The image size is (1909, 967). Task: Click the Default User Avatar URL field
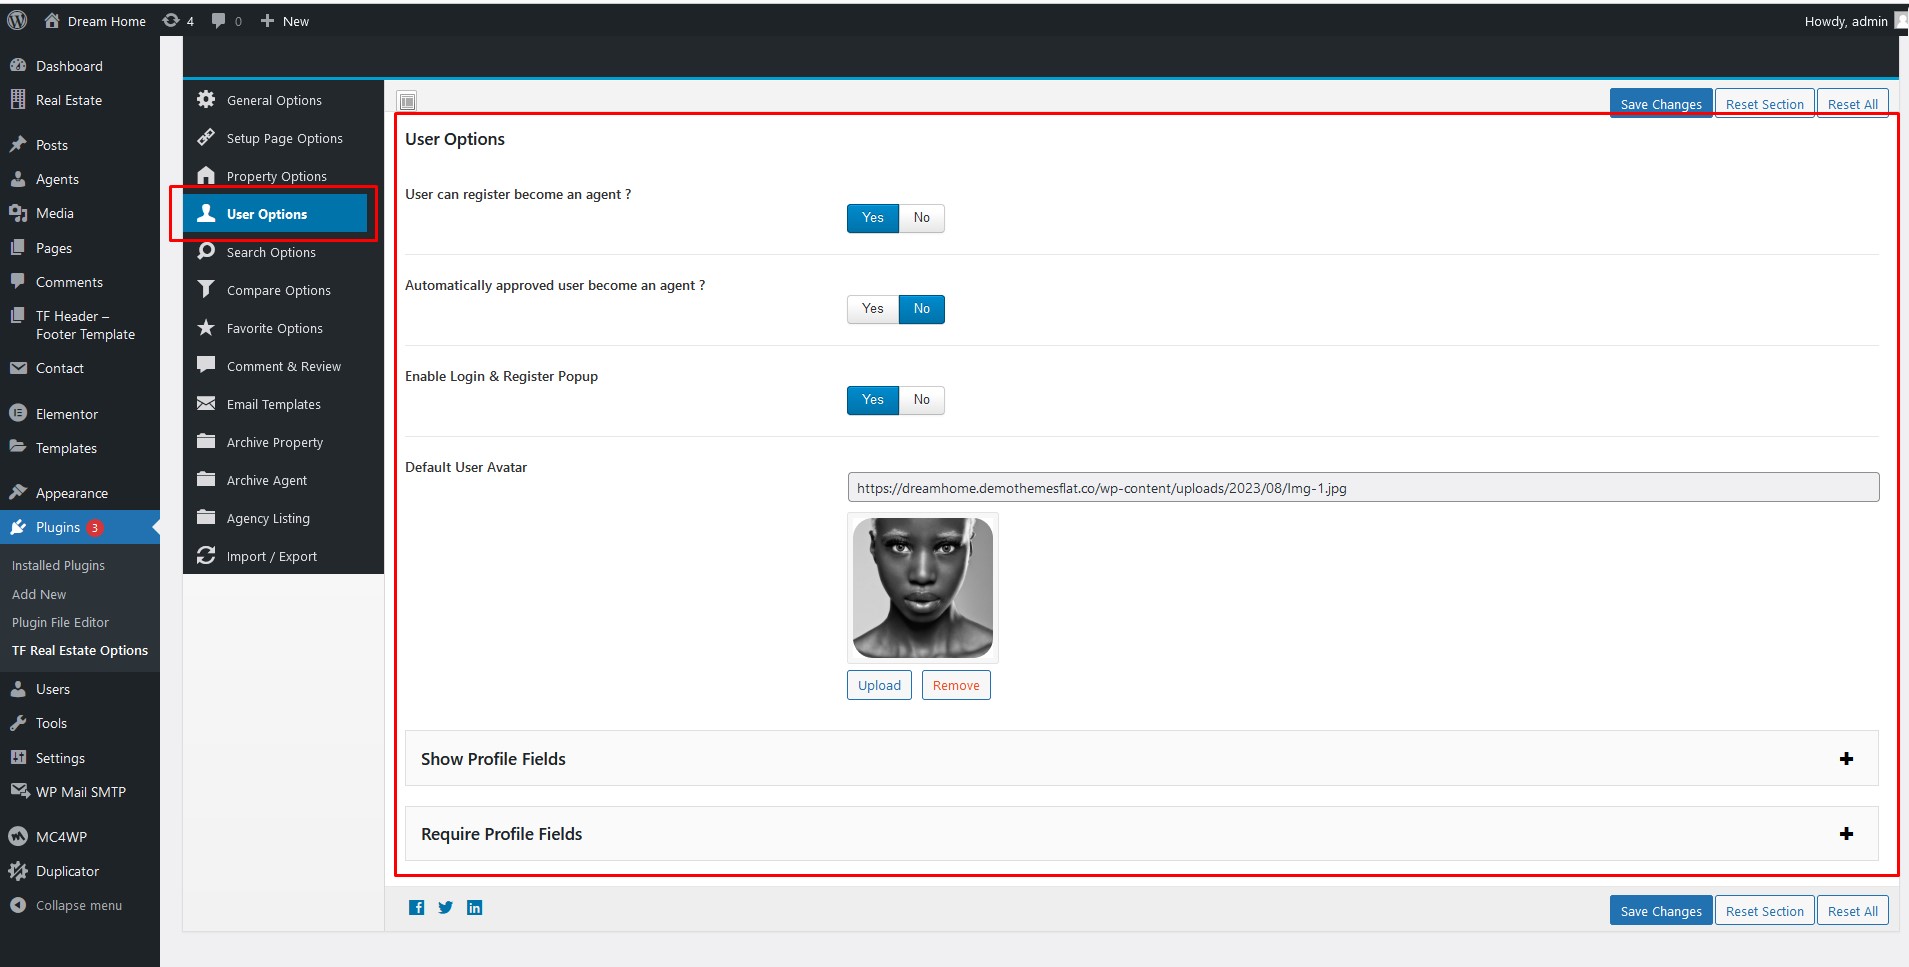click(1363, 488)
